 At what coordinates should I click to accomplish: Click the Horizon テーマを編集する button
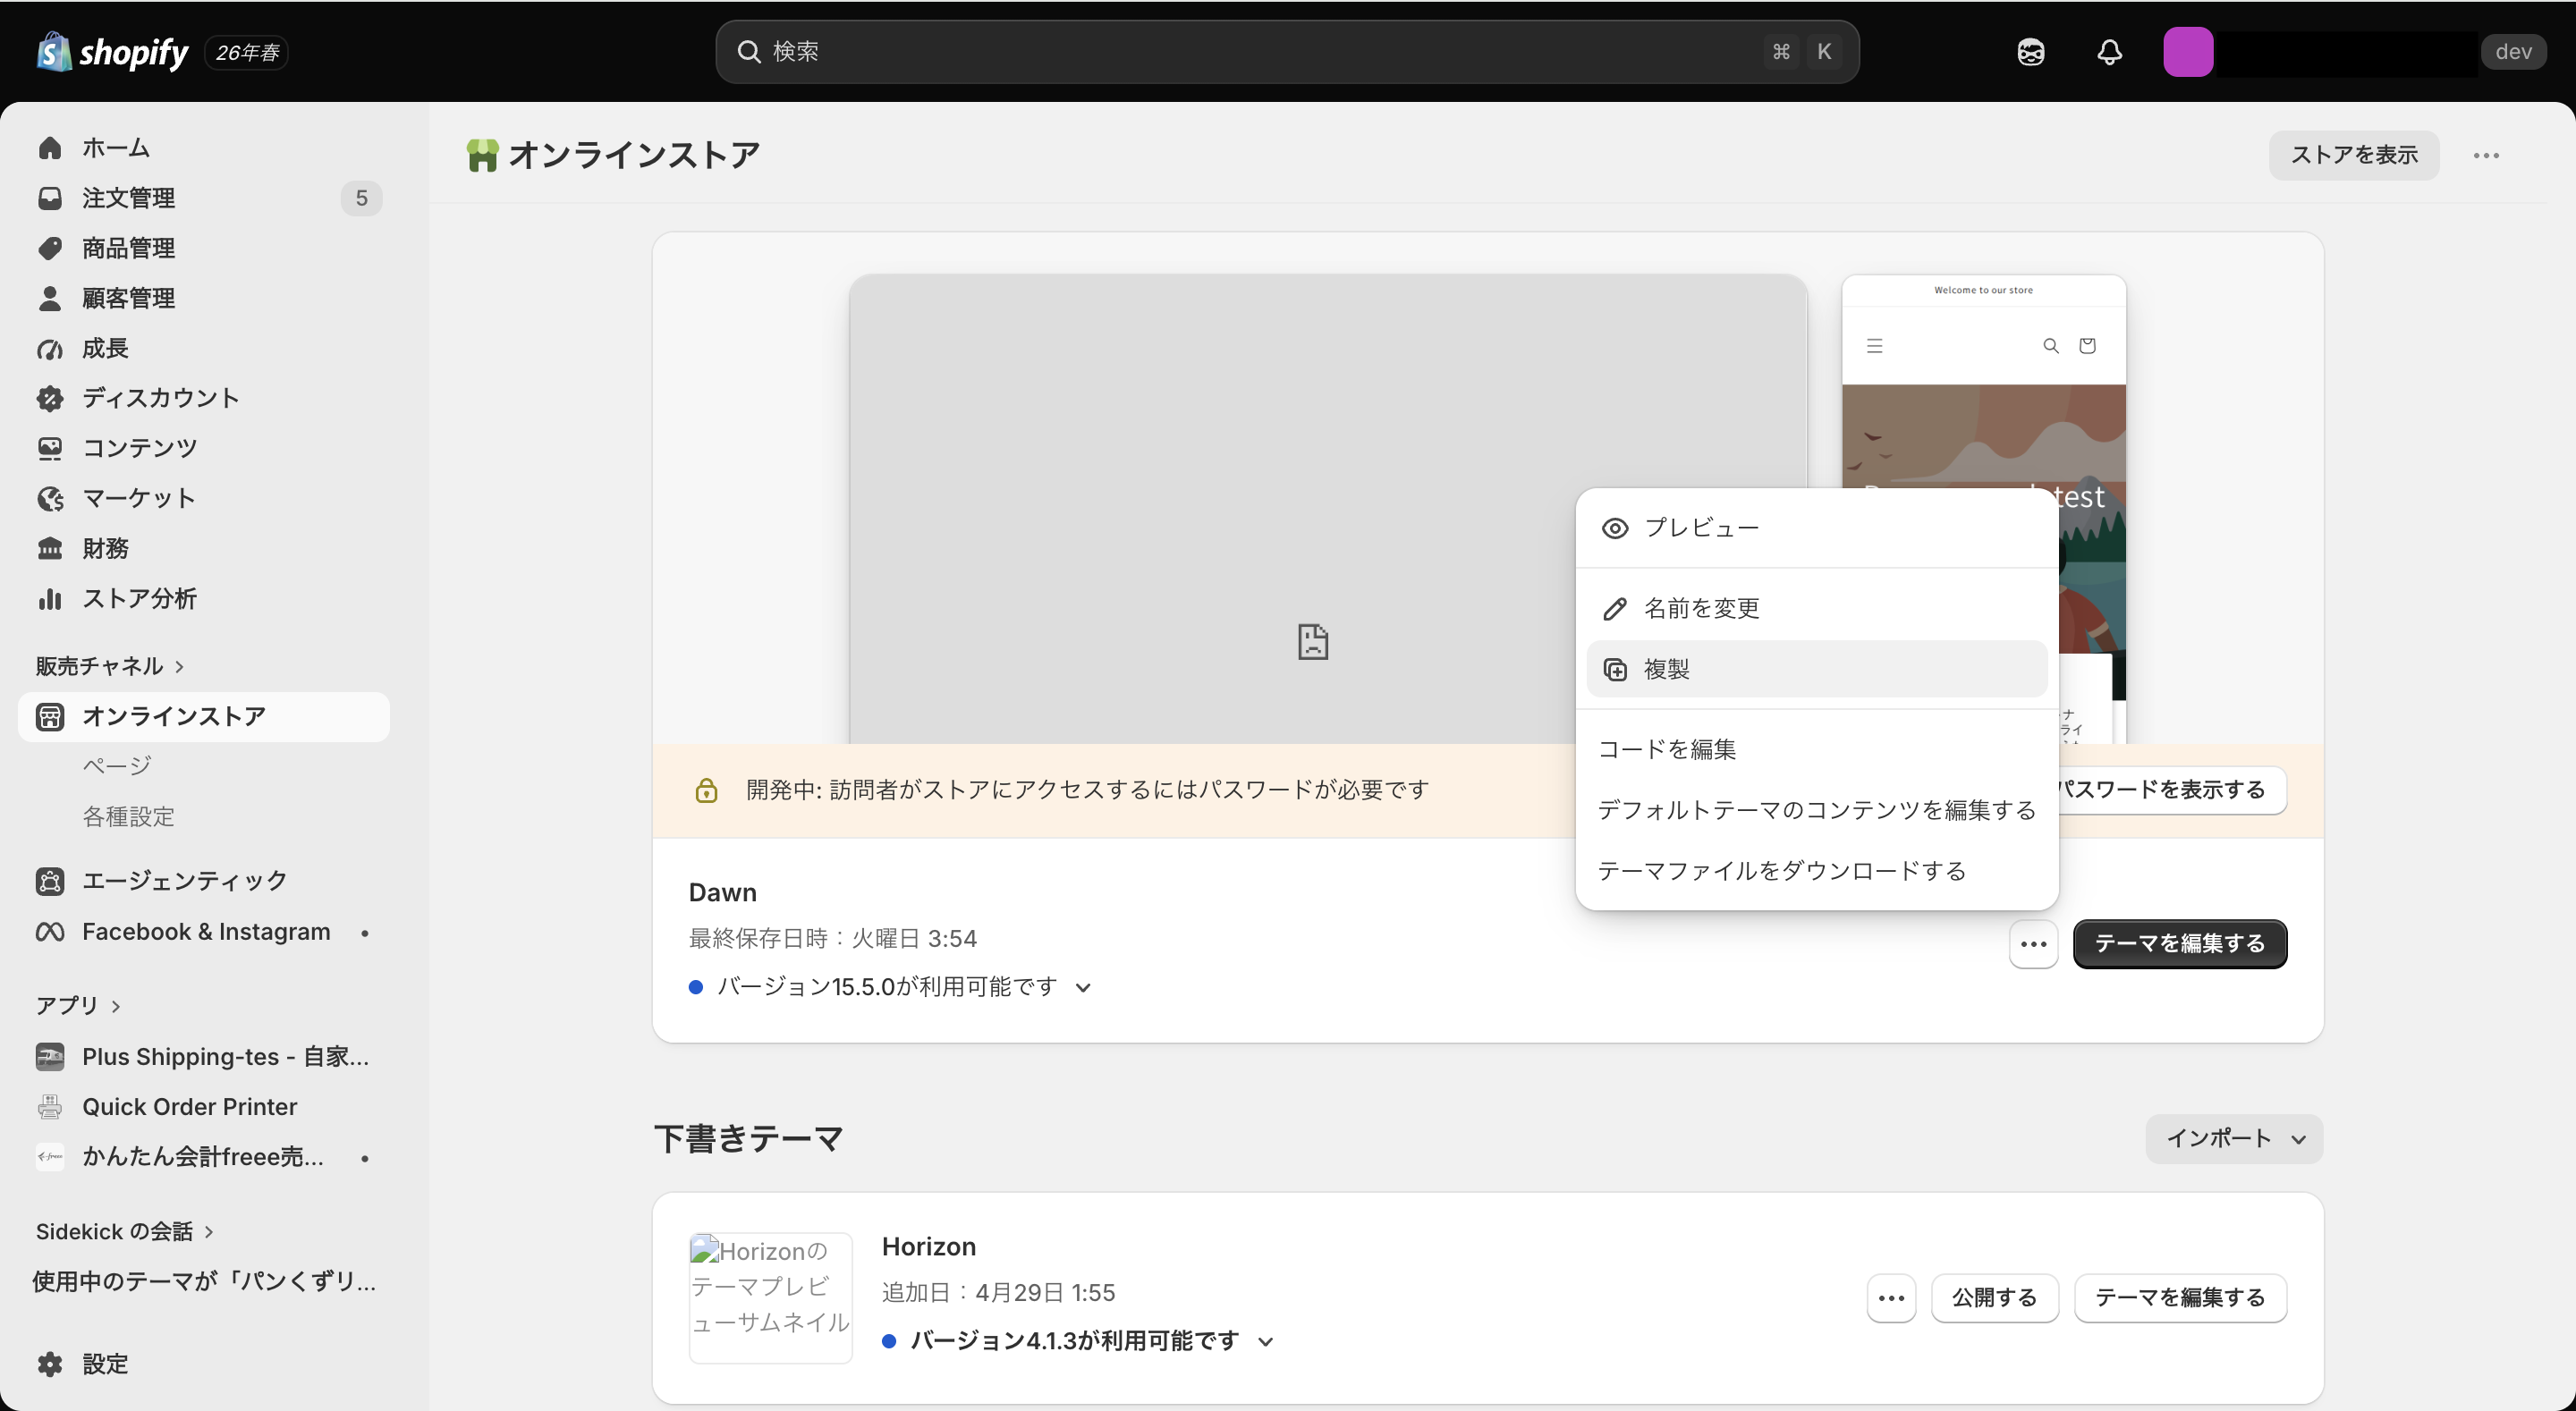tap(2179, 1298)
